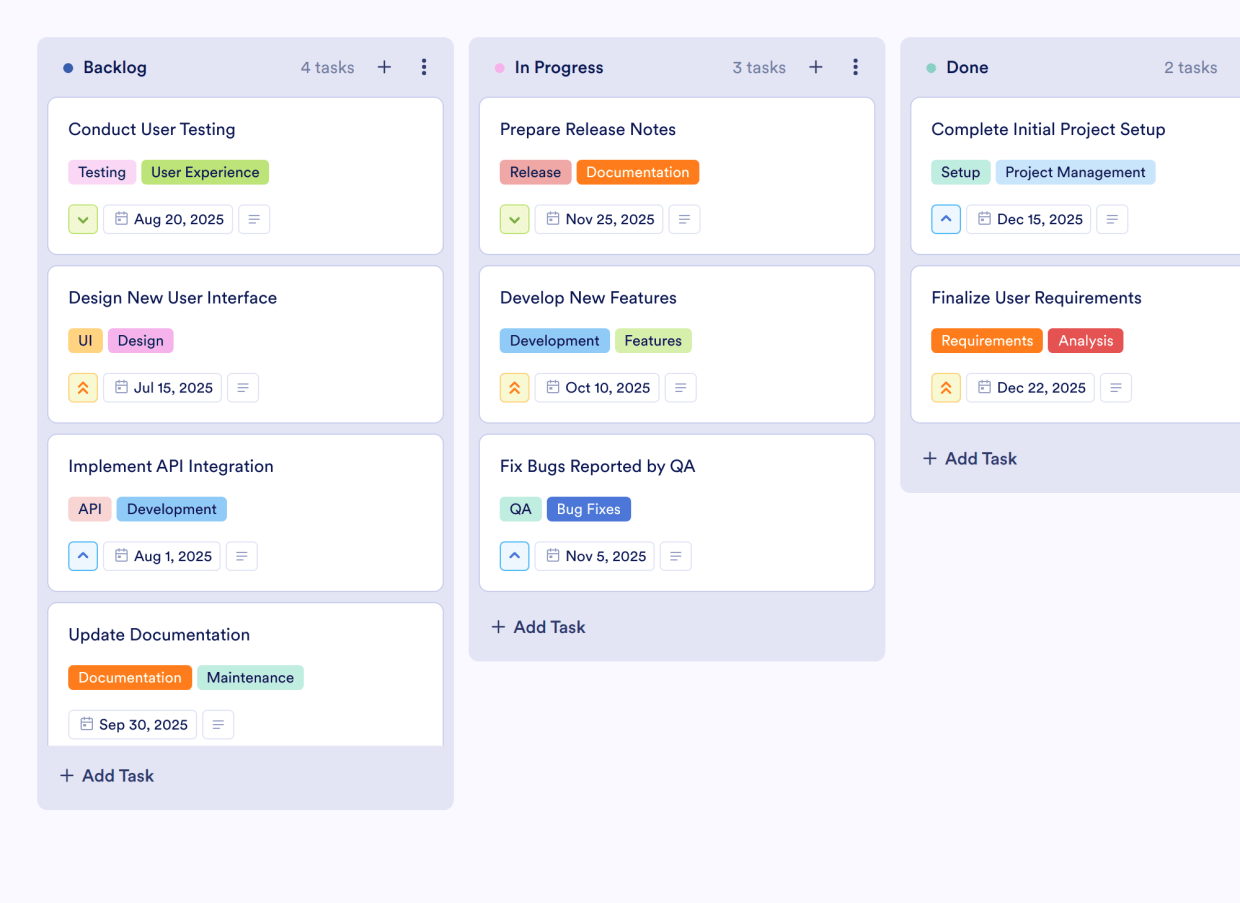Open the three-dot menu for In Progress column
1240x903 pixels.
855,67
